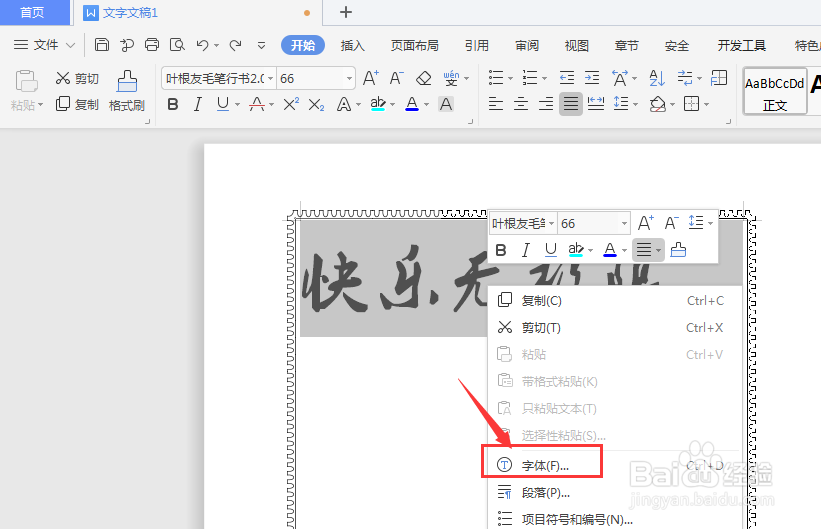Apply highlight color in ribbon

(378, 104)
